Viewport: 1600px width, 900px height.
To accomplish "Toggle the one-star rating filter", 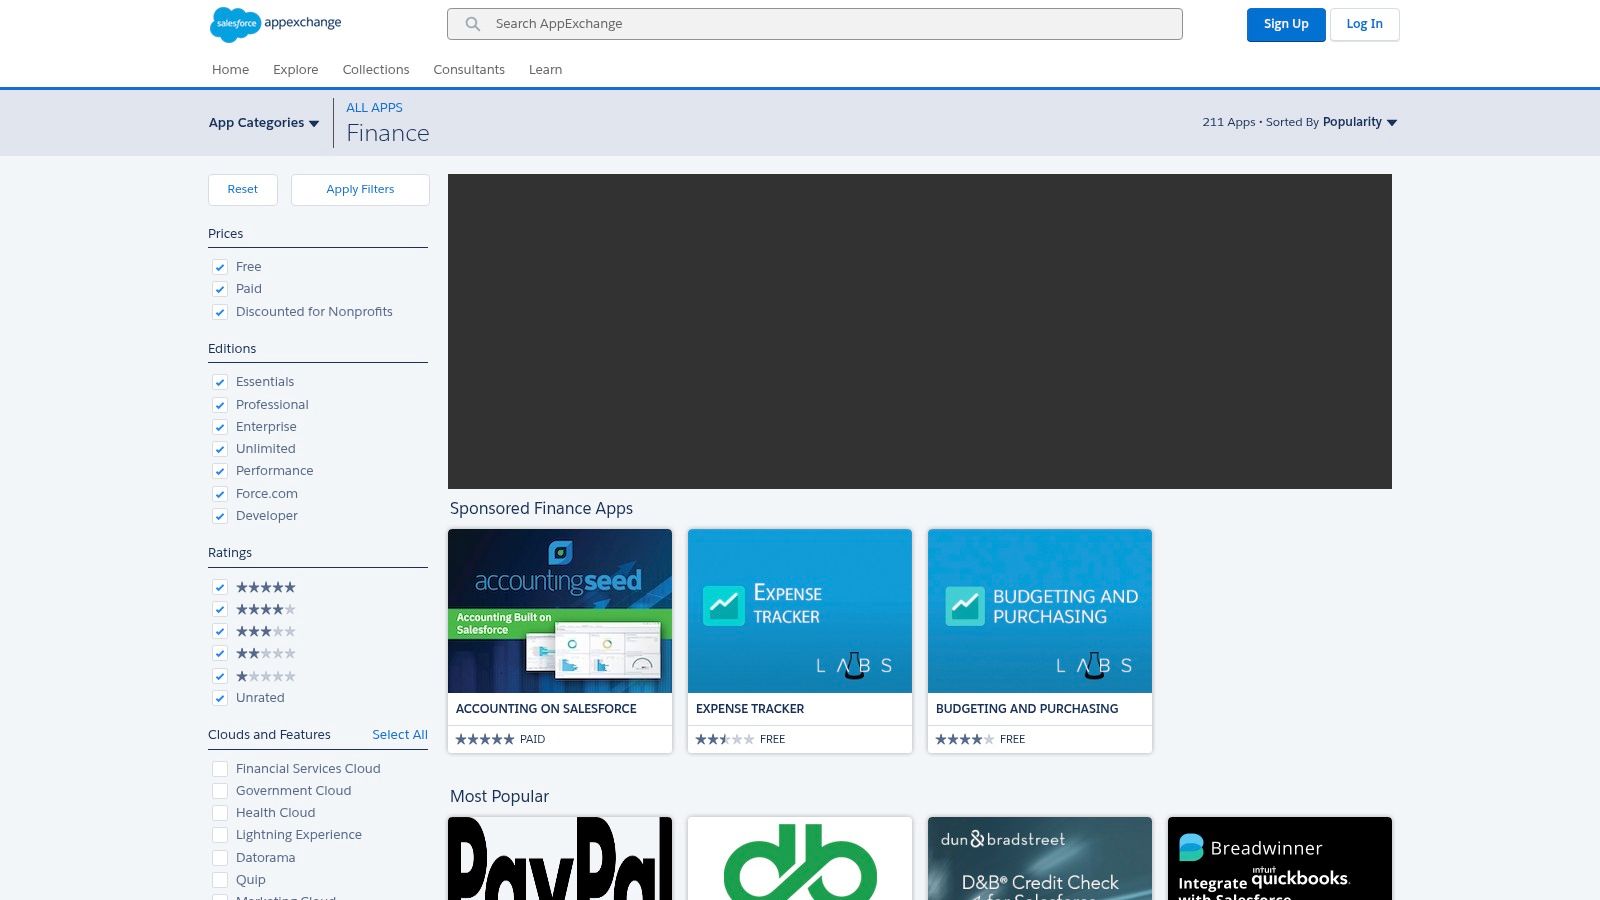I will click(x=220, y=676).
